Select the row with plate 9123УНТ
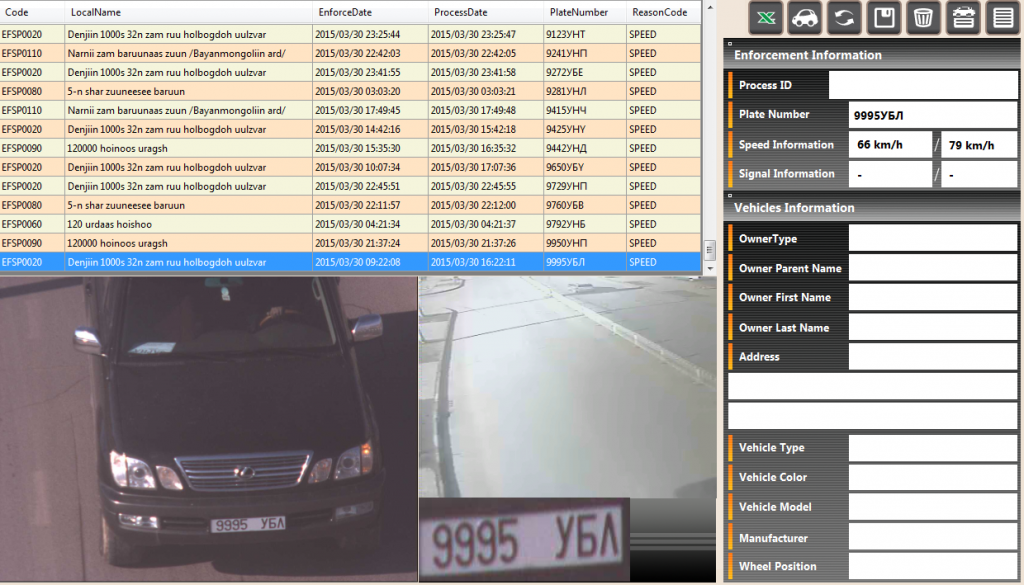 click(350, 34)
